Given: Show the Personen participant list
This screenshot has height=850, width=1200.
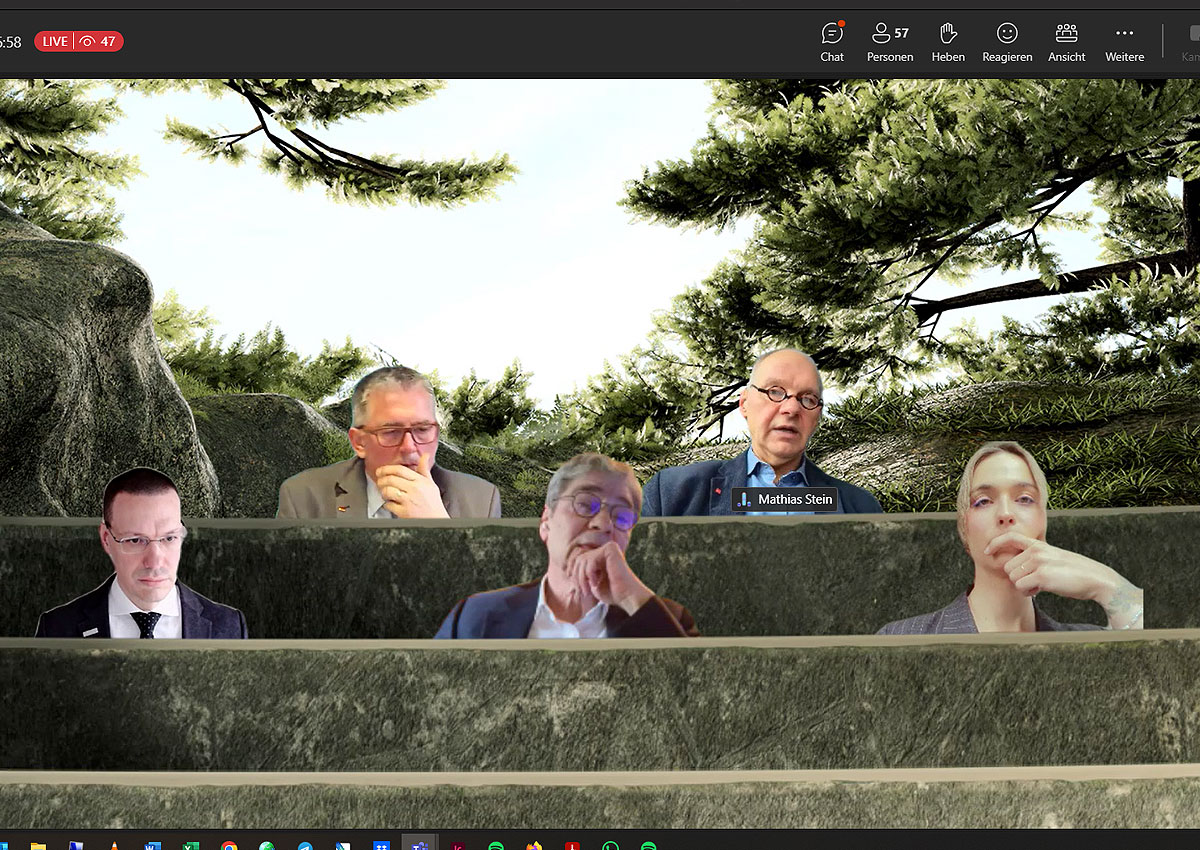Looking at the screenshot, I should coord(889,42).
